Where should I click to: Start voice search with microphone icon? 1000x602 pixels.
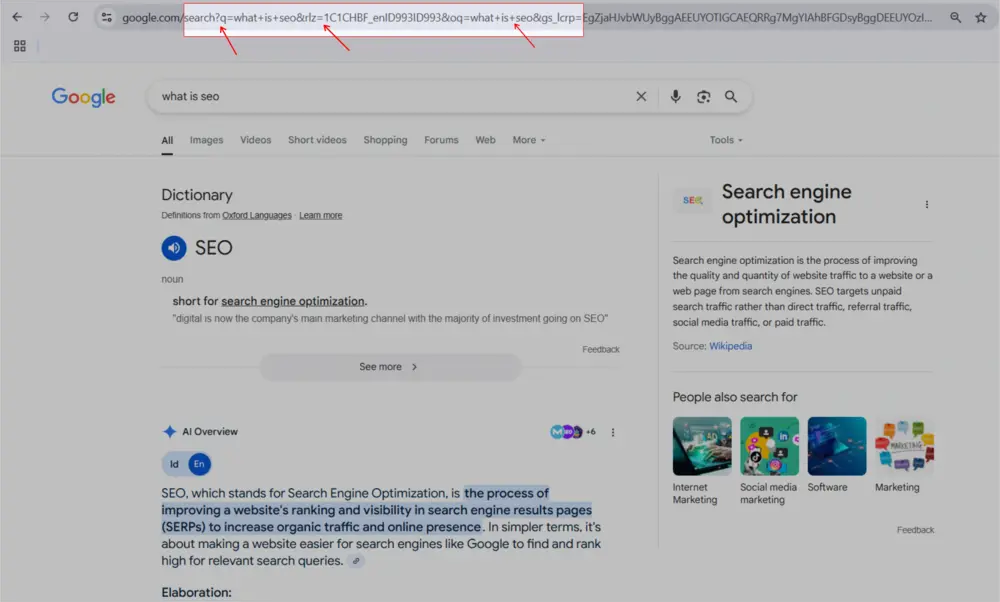point(675,96)
